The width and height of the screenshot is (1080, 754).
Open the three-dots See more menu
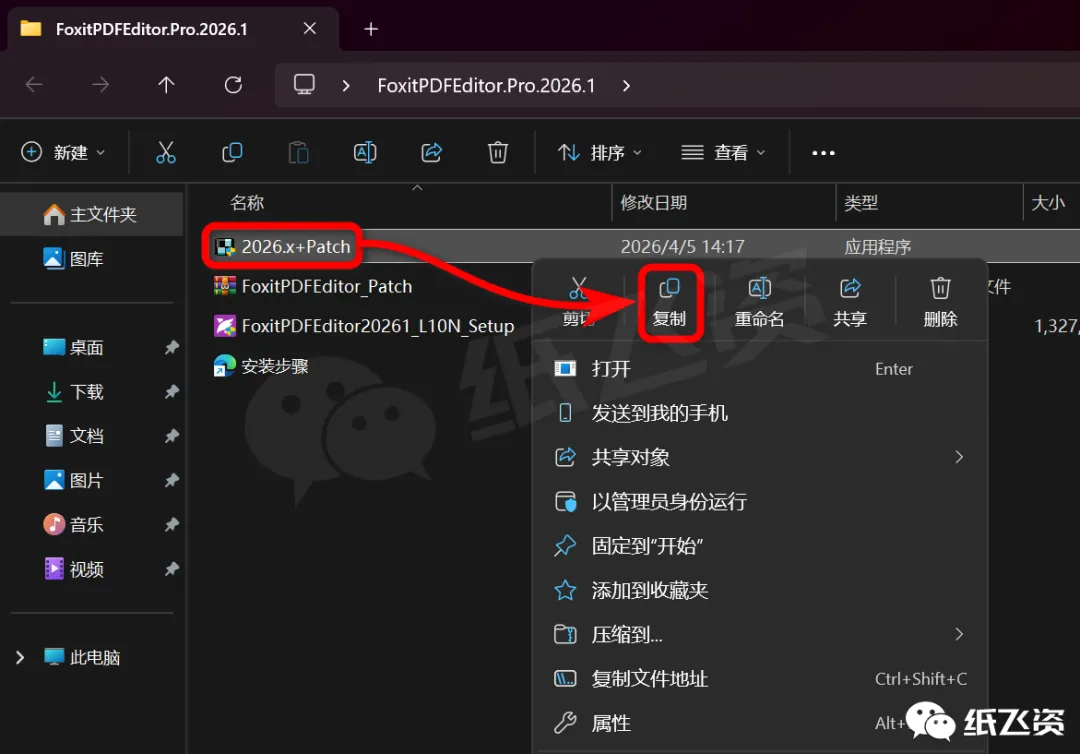pyautogui.click(x=823, y=153)
